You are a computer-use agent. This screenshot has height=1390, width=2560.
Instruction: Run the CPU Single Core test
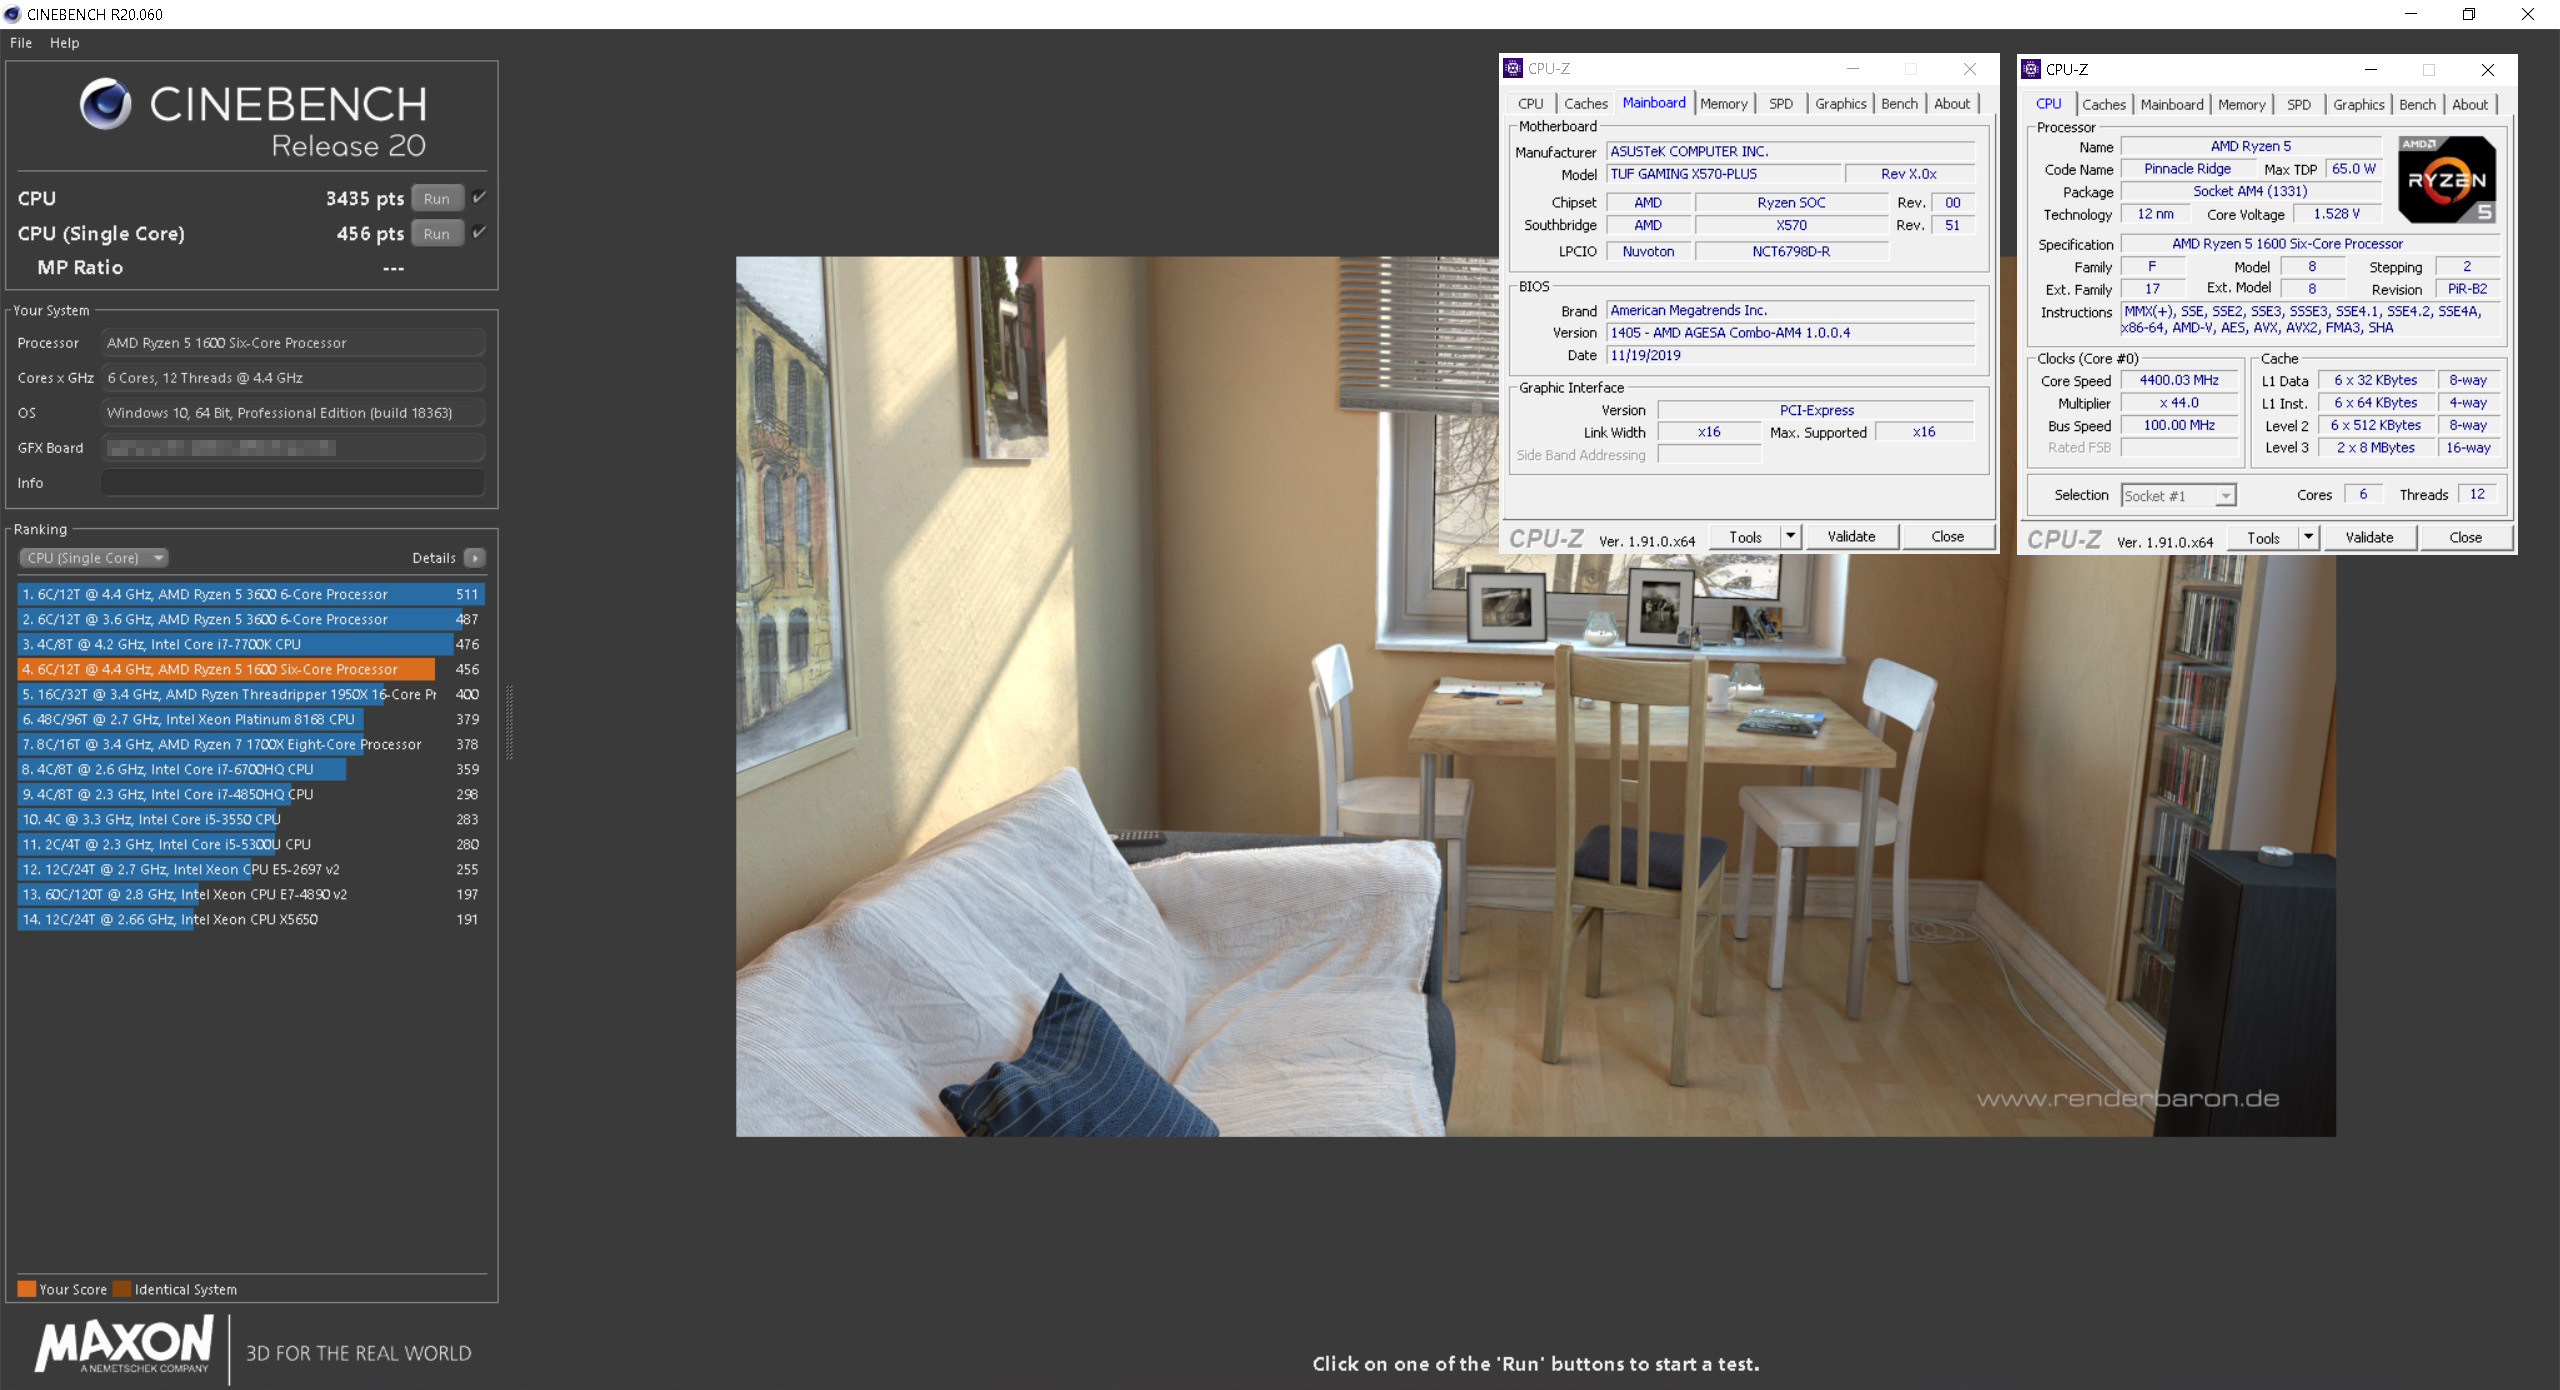point(437,233)
